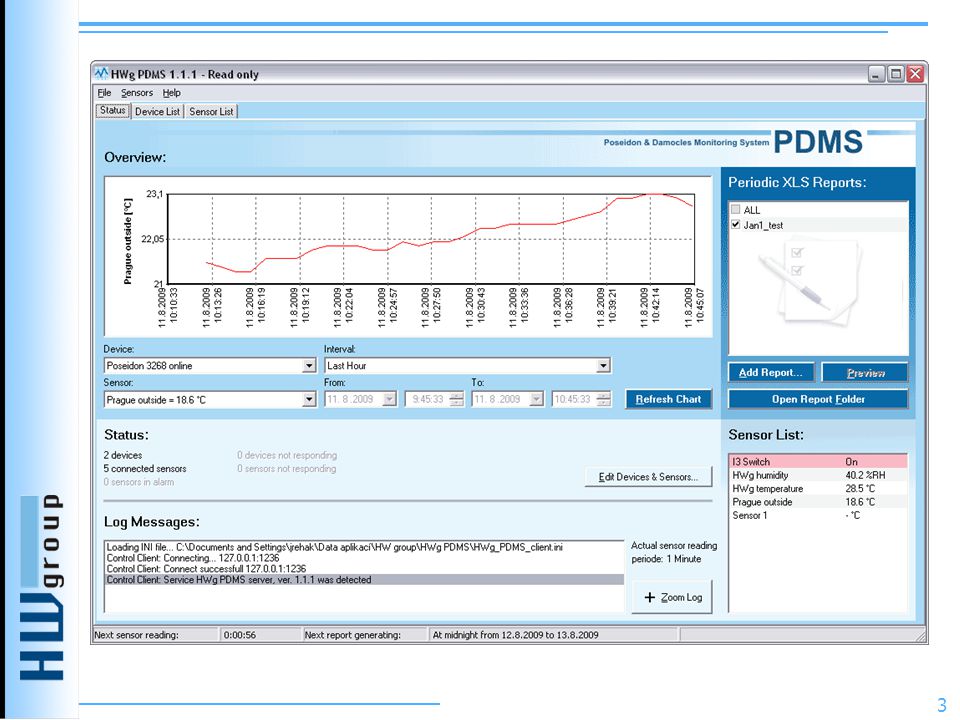The height and width of the screenshot is (720, 960).
Task: Click the Add Report button
Action: tap(771, 372)
